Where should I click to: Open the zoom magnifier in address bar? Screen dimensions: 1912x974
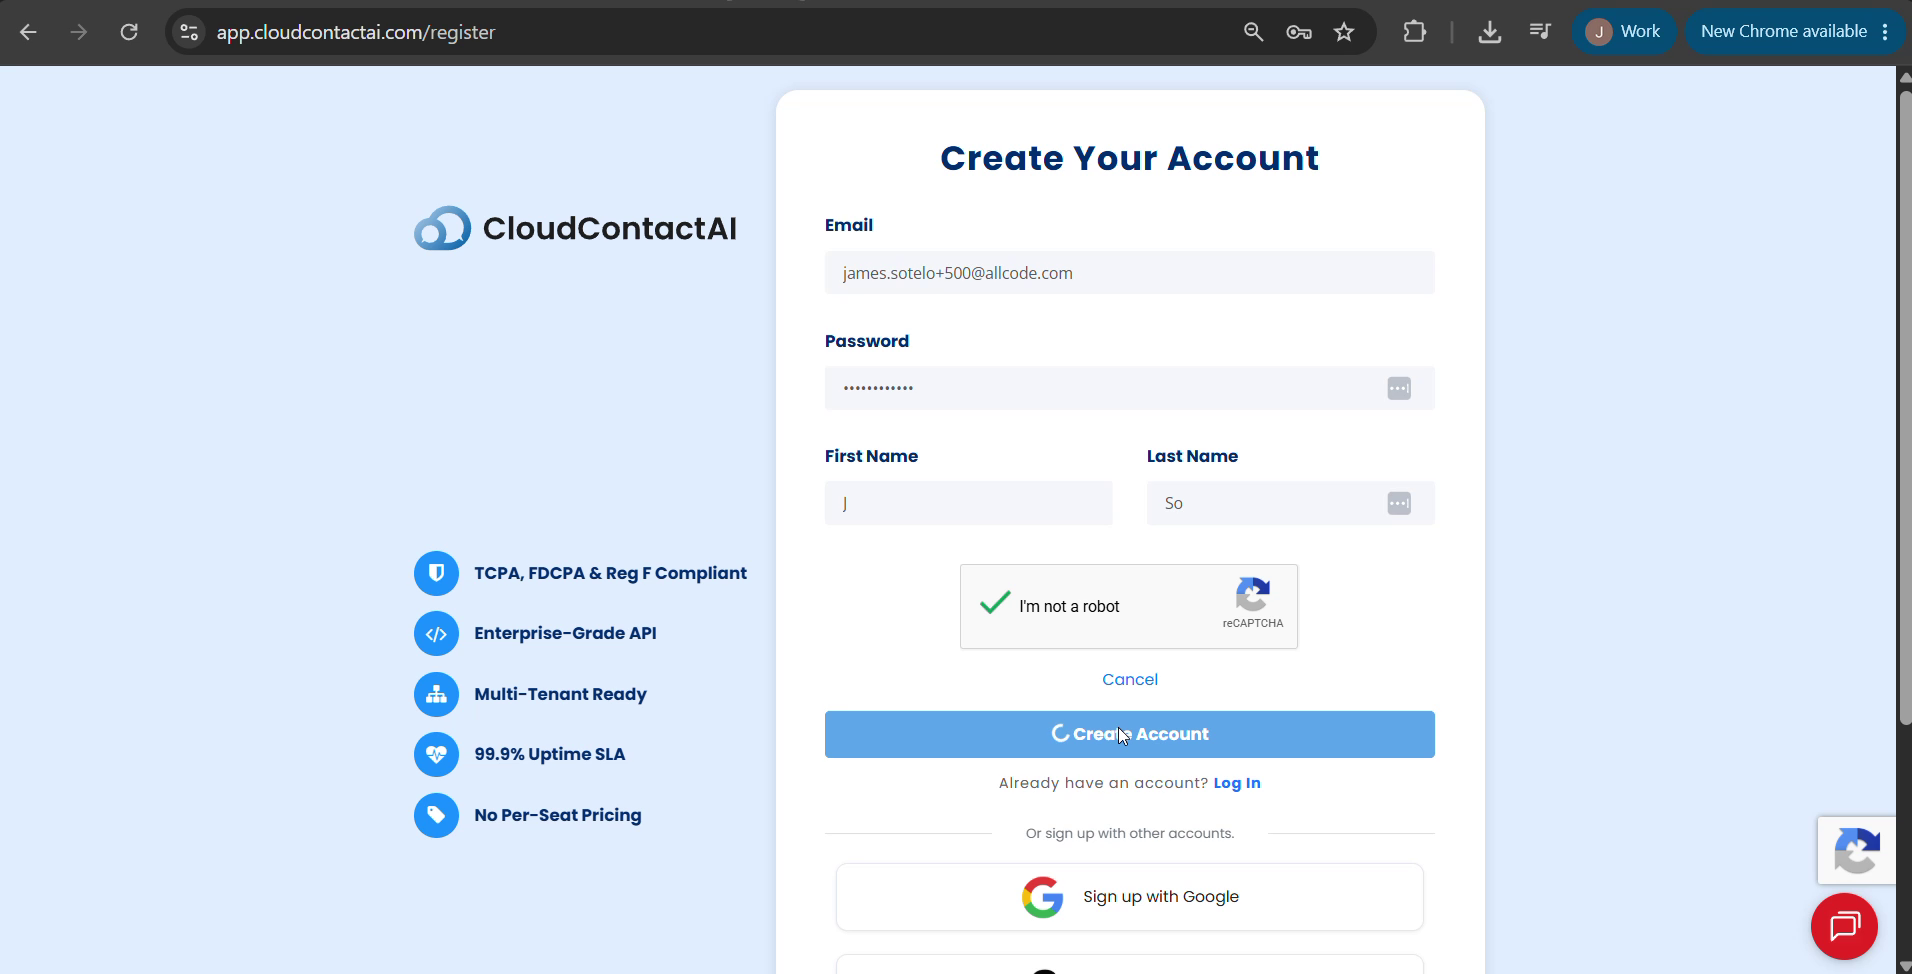click(x=1253, y=32)
